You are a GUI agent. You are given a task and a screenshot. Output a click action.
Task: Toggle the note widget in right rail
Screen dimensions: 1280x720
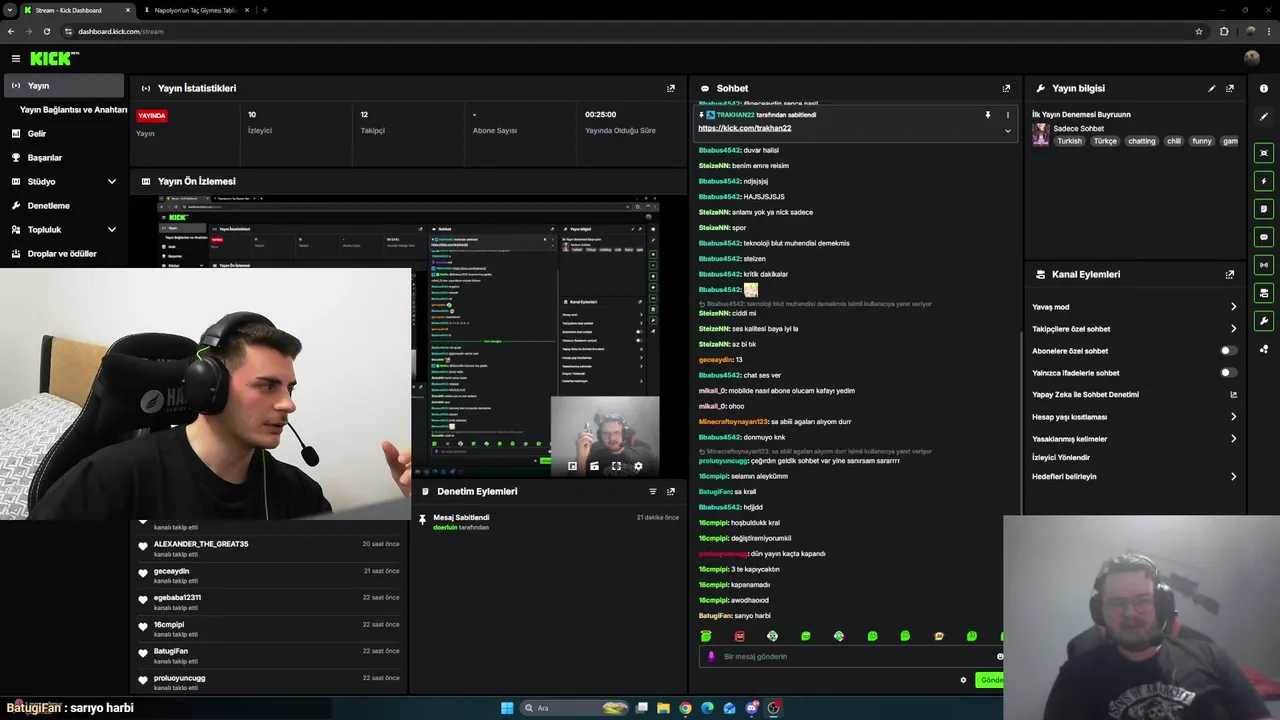point(1264,209)
